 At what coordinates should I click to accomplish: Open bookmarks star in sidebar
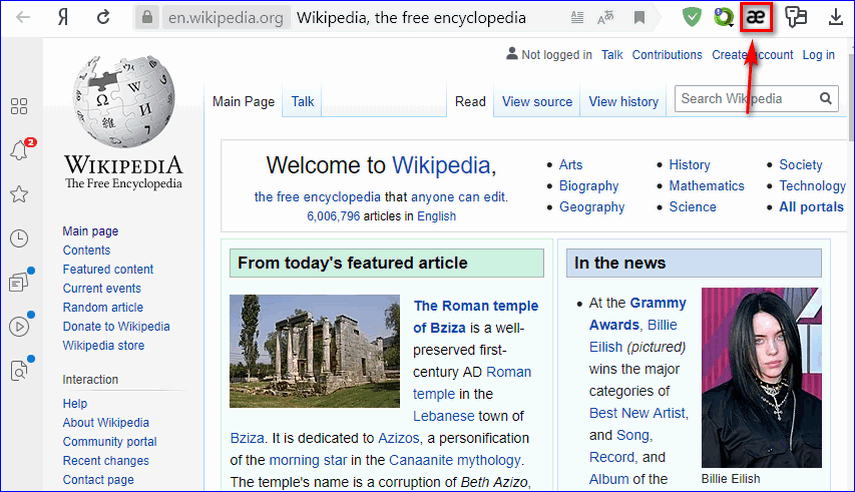[19, 194]
